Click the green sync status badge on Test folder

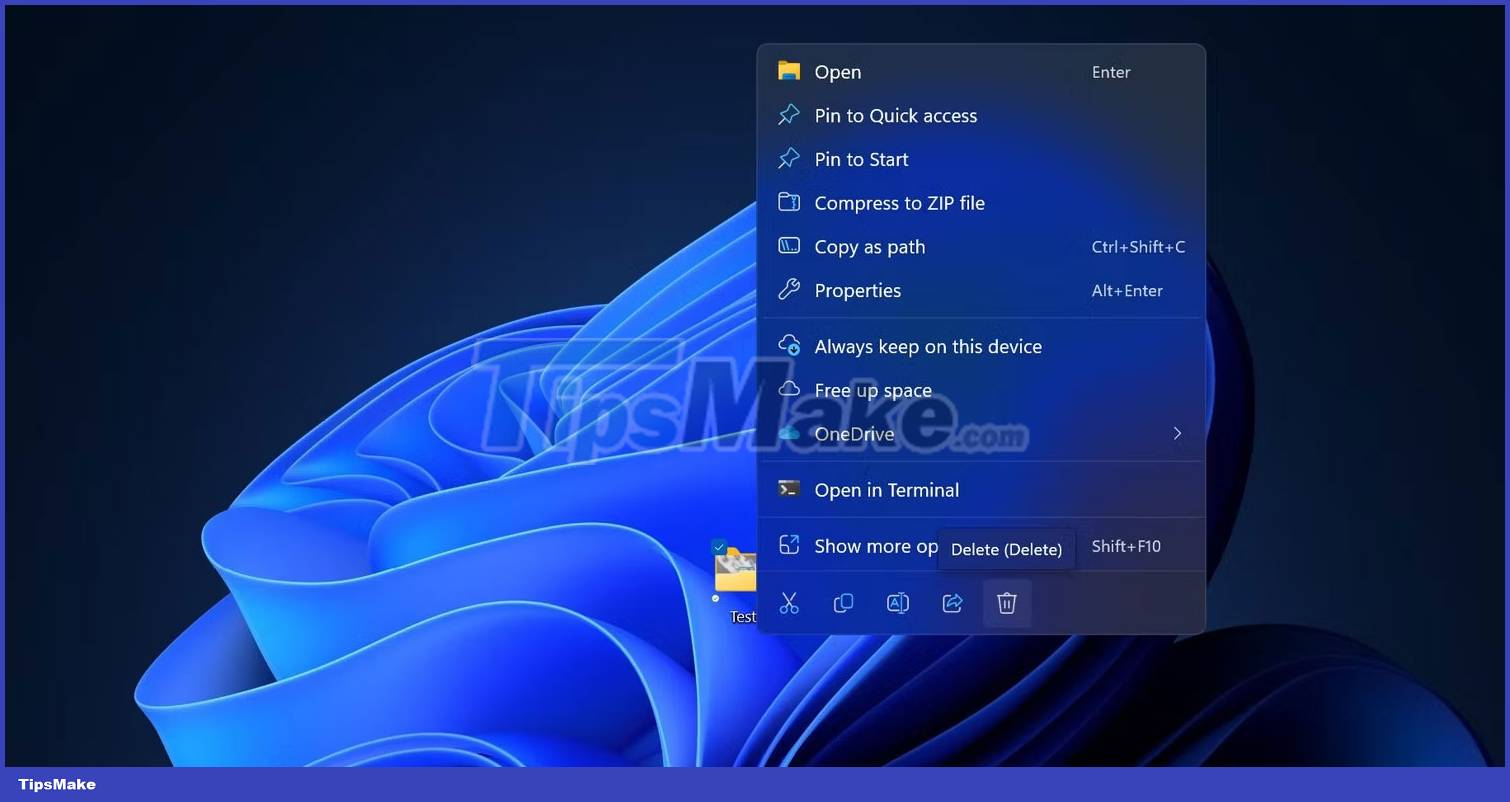pyautogui.click(x=716, y=598)
